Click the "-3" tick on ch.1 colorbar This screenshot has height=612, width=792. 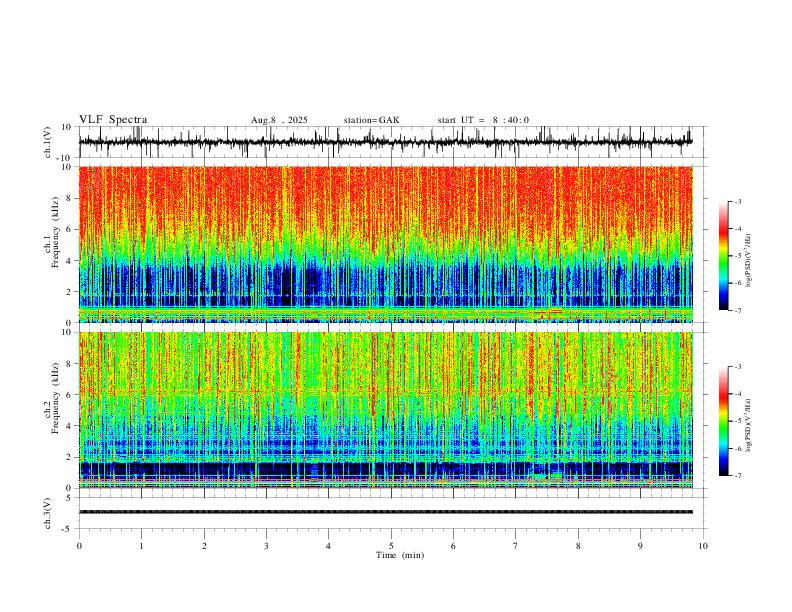[x=737, y=201]
